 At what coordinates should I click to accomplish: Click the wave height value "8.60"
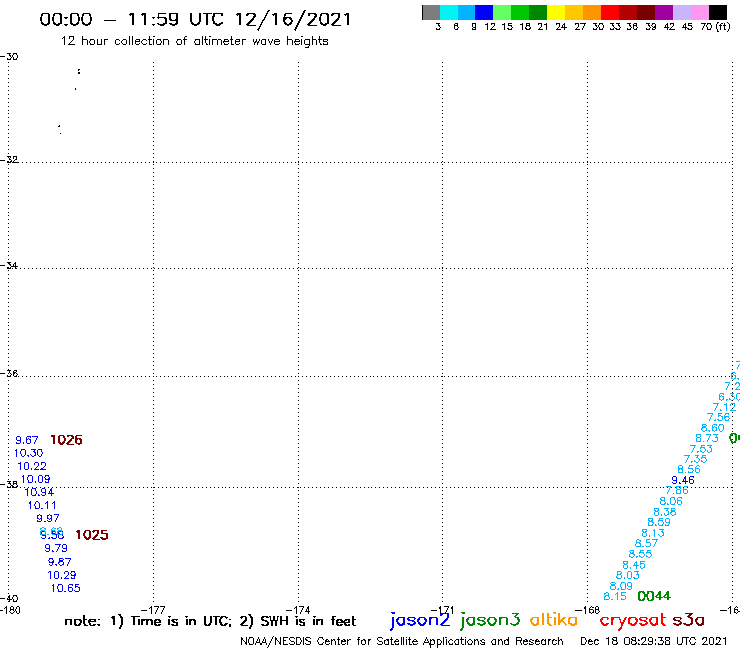coord(713,428)
